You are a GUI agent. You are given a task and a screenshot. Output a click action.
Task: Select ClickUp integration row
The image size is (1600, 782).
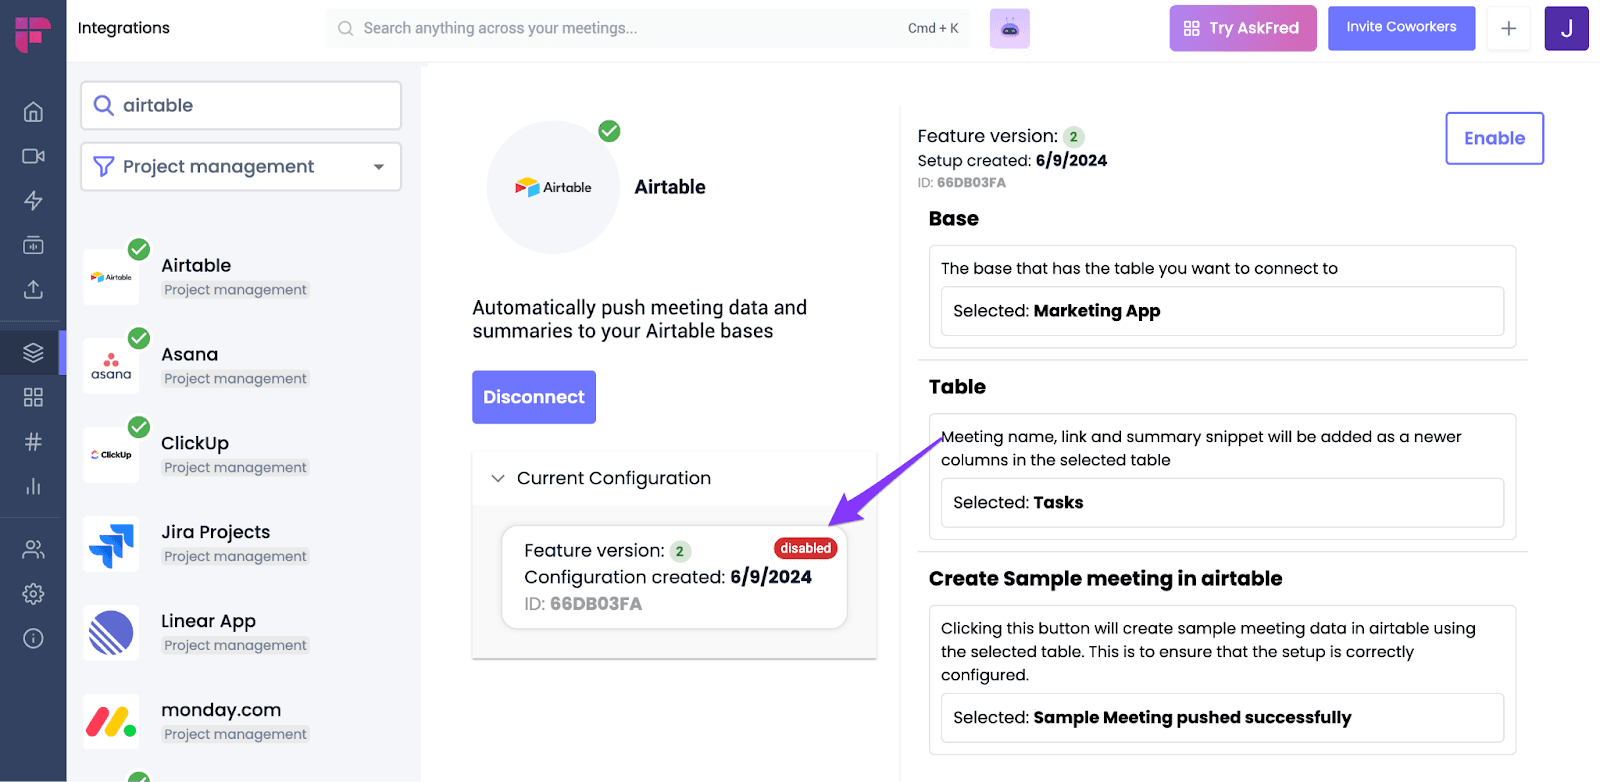(x=241, y=455)
